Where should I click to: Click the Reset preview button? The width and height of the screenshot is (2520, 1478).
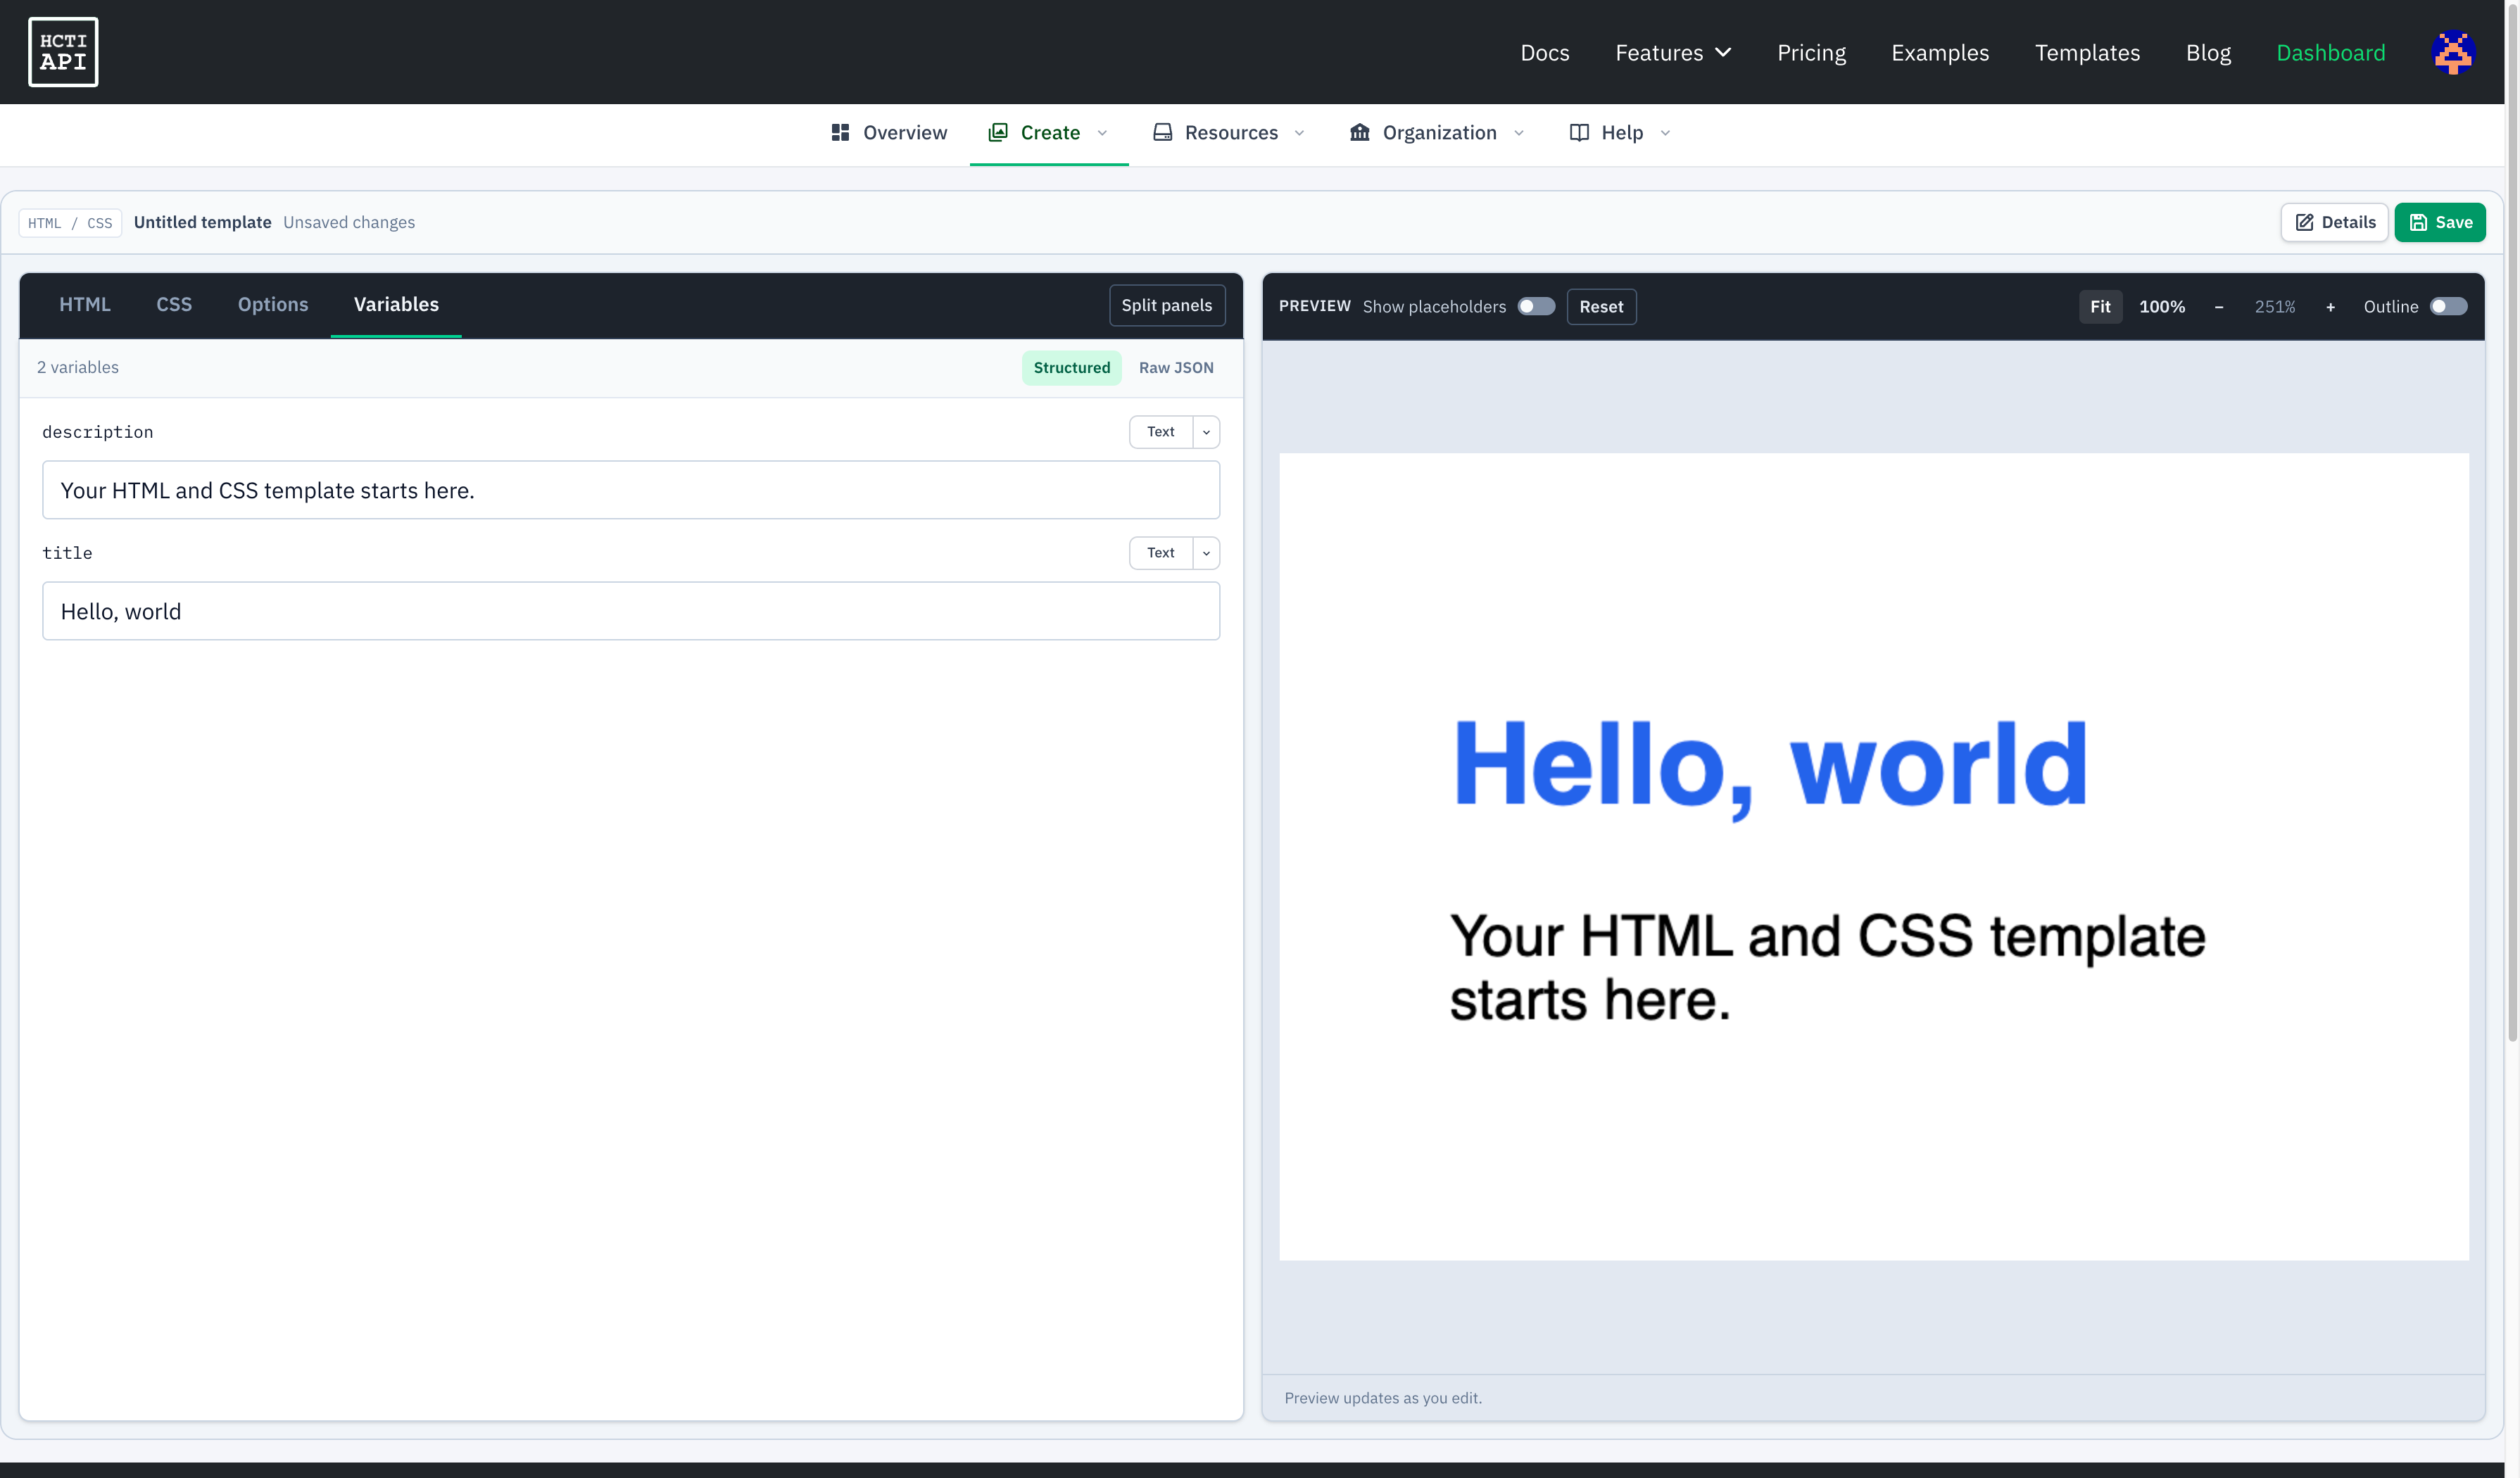[x=1601, y=307]
